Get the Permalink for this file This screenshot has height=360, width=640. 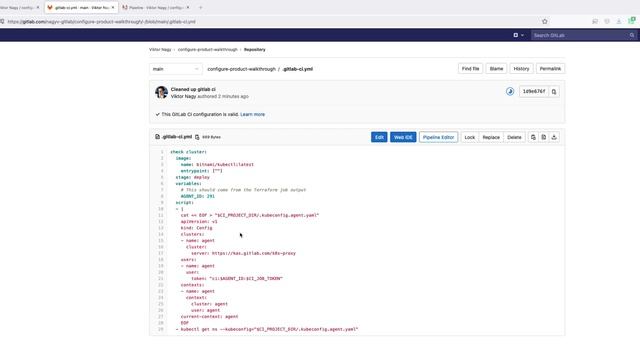[x=550, y=69]
